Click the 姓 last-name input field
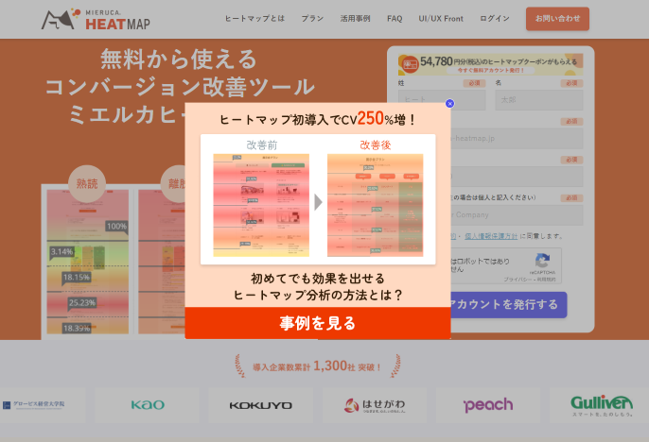 tap(442, 100)
